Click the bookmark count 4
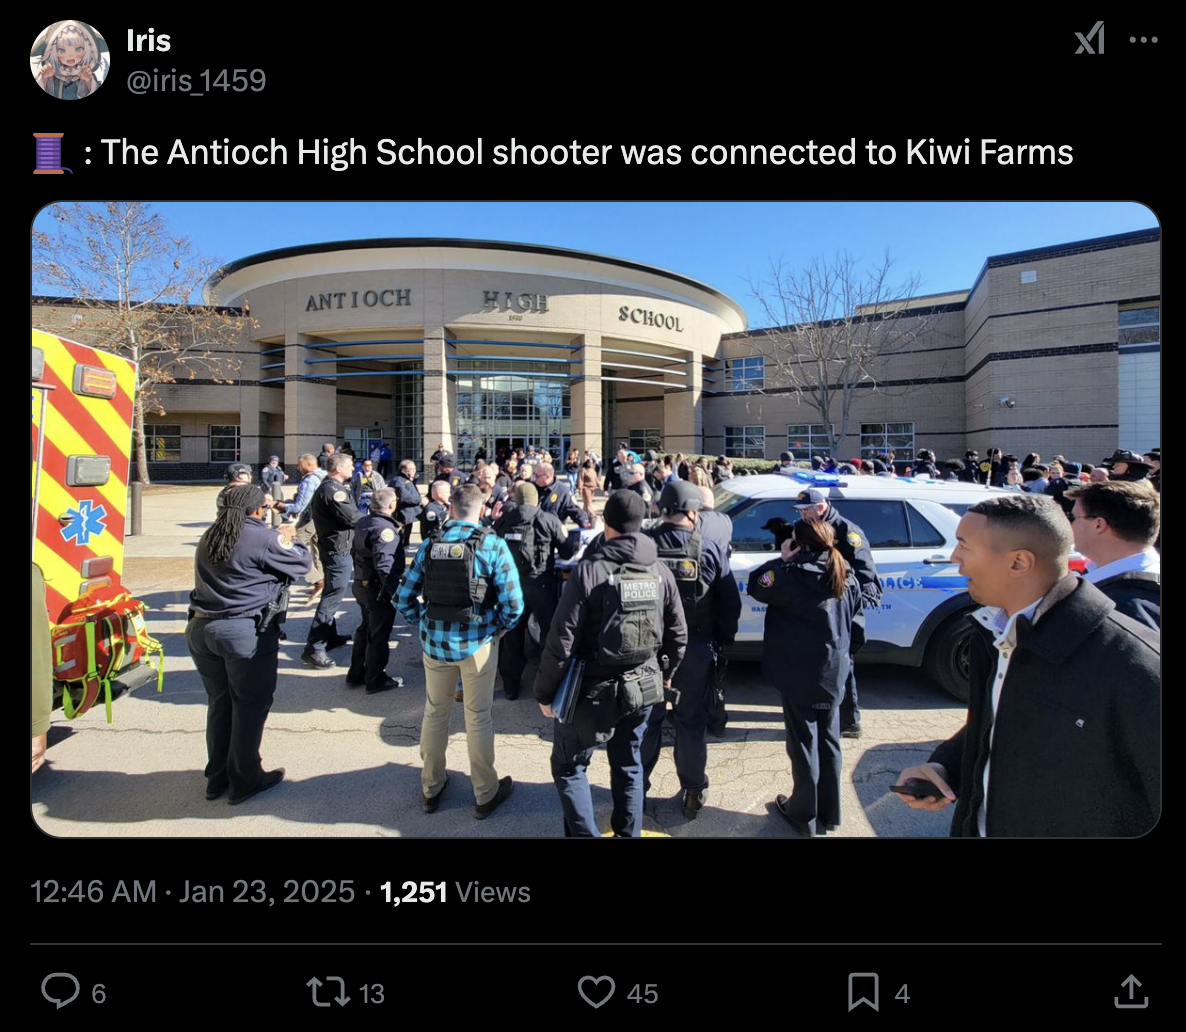The image size is (1186, 1032). tap(902, 993)
